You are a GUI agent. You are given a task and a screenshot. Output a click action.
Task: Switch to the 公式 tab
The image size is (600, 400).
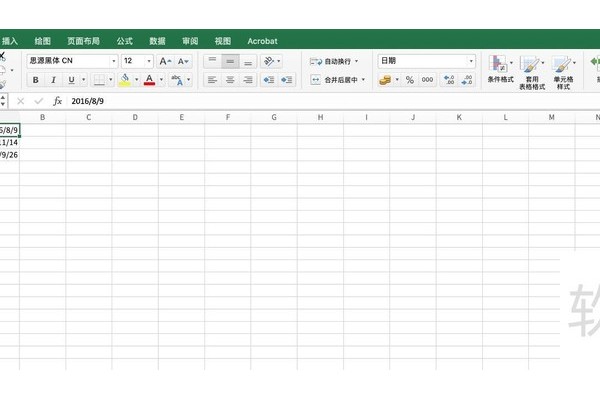coord(124,41)
